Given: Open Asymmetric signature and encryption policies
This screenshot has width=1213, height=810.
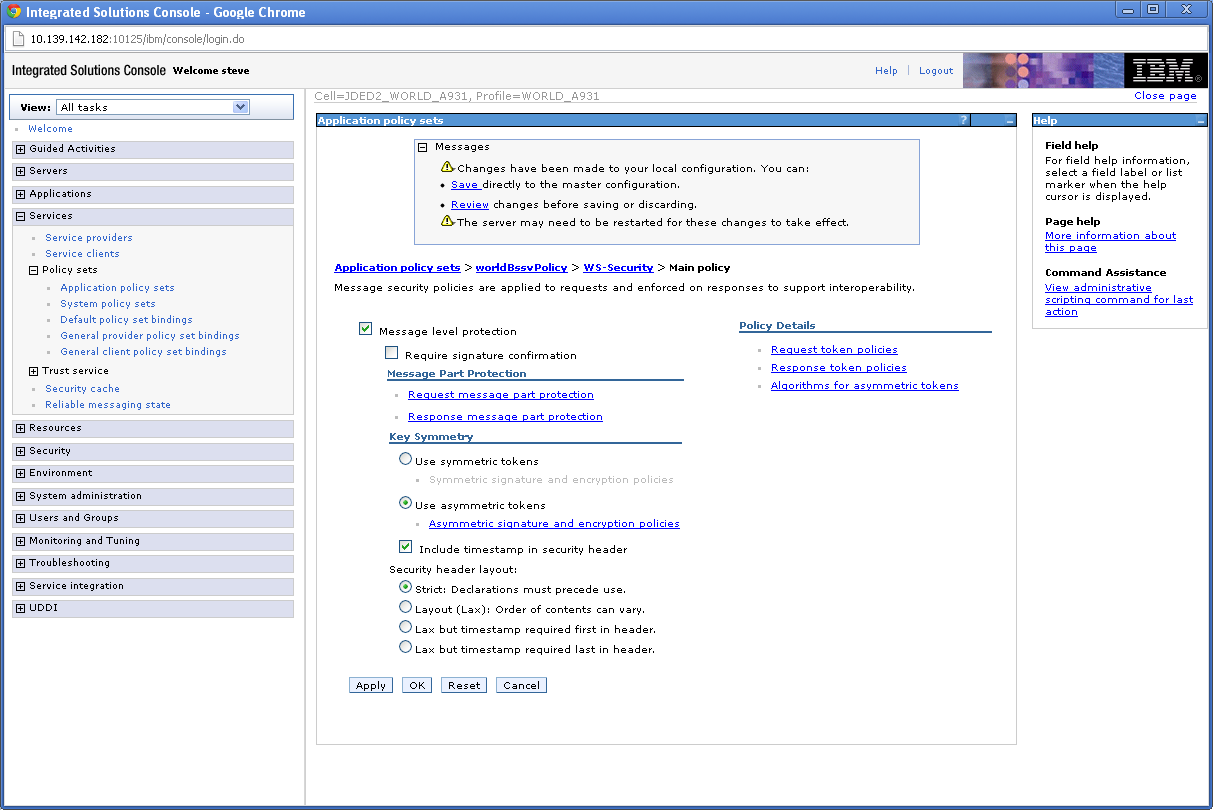Looking at the screenshot, I should pyautogui.click(x=554, y=524).
